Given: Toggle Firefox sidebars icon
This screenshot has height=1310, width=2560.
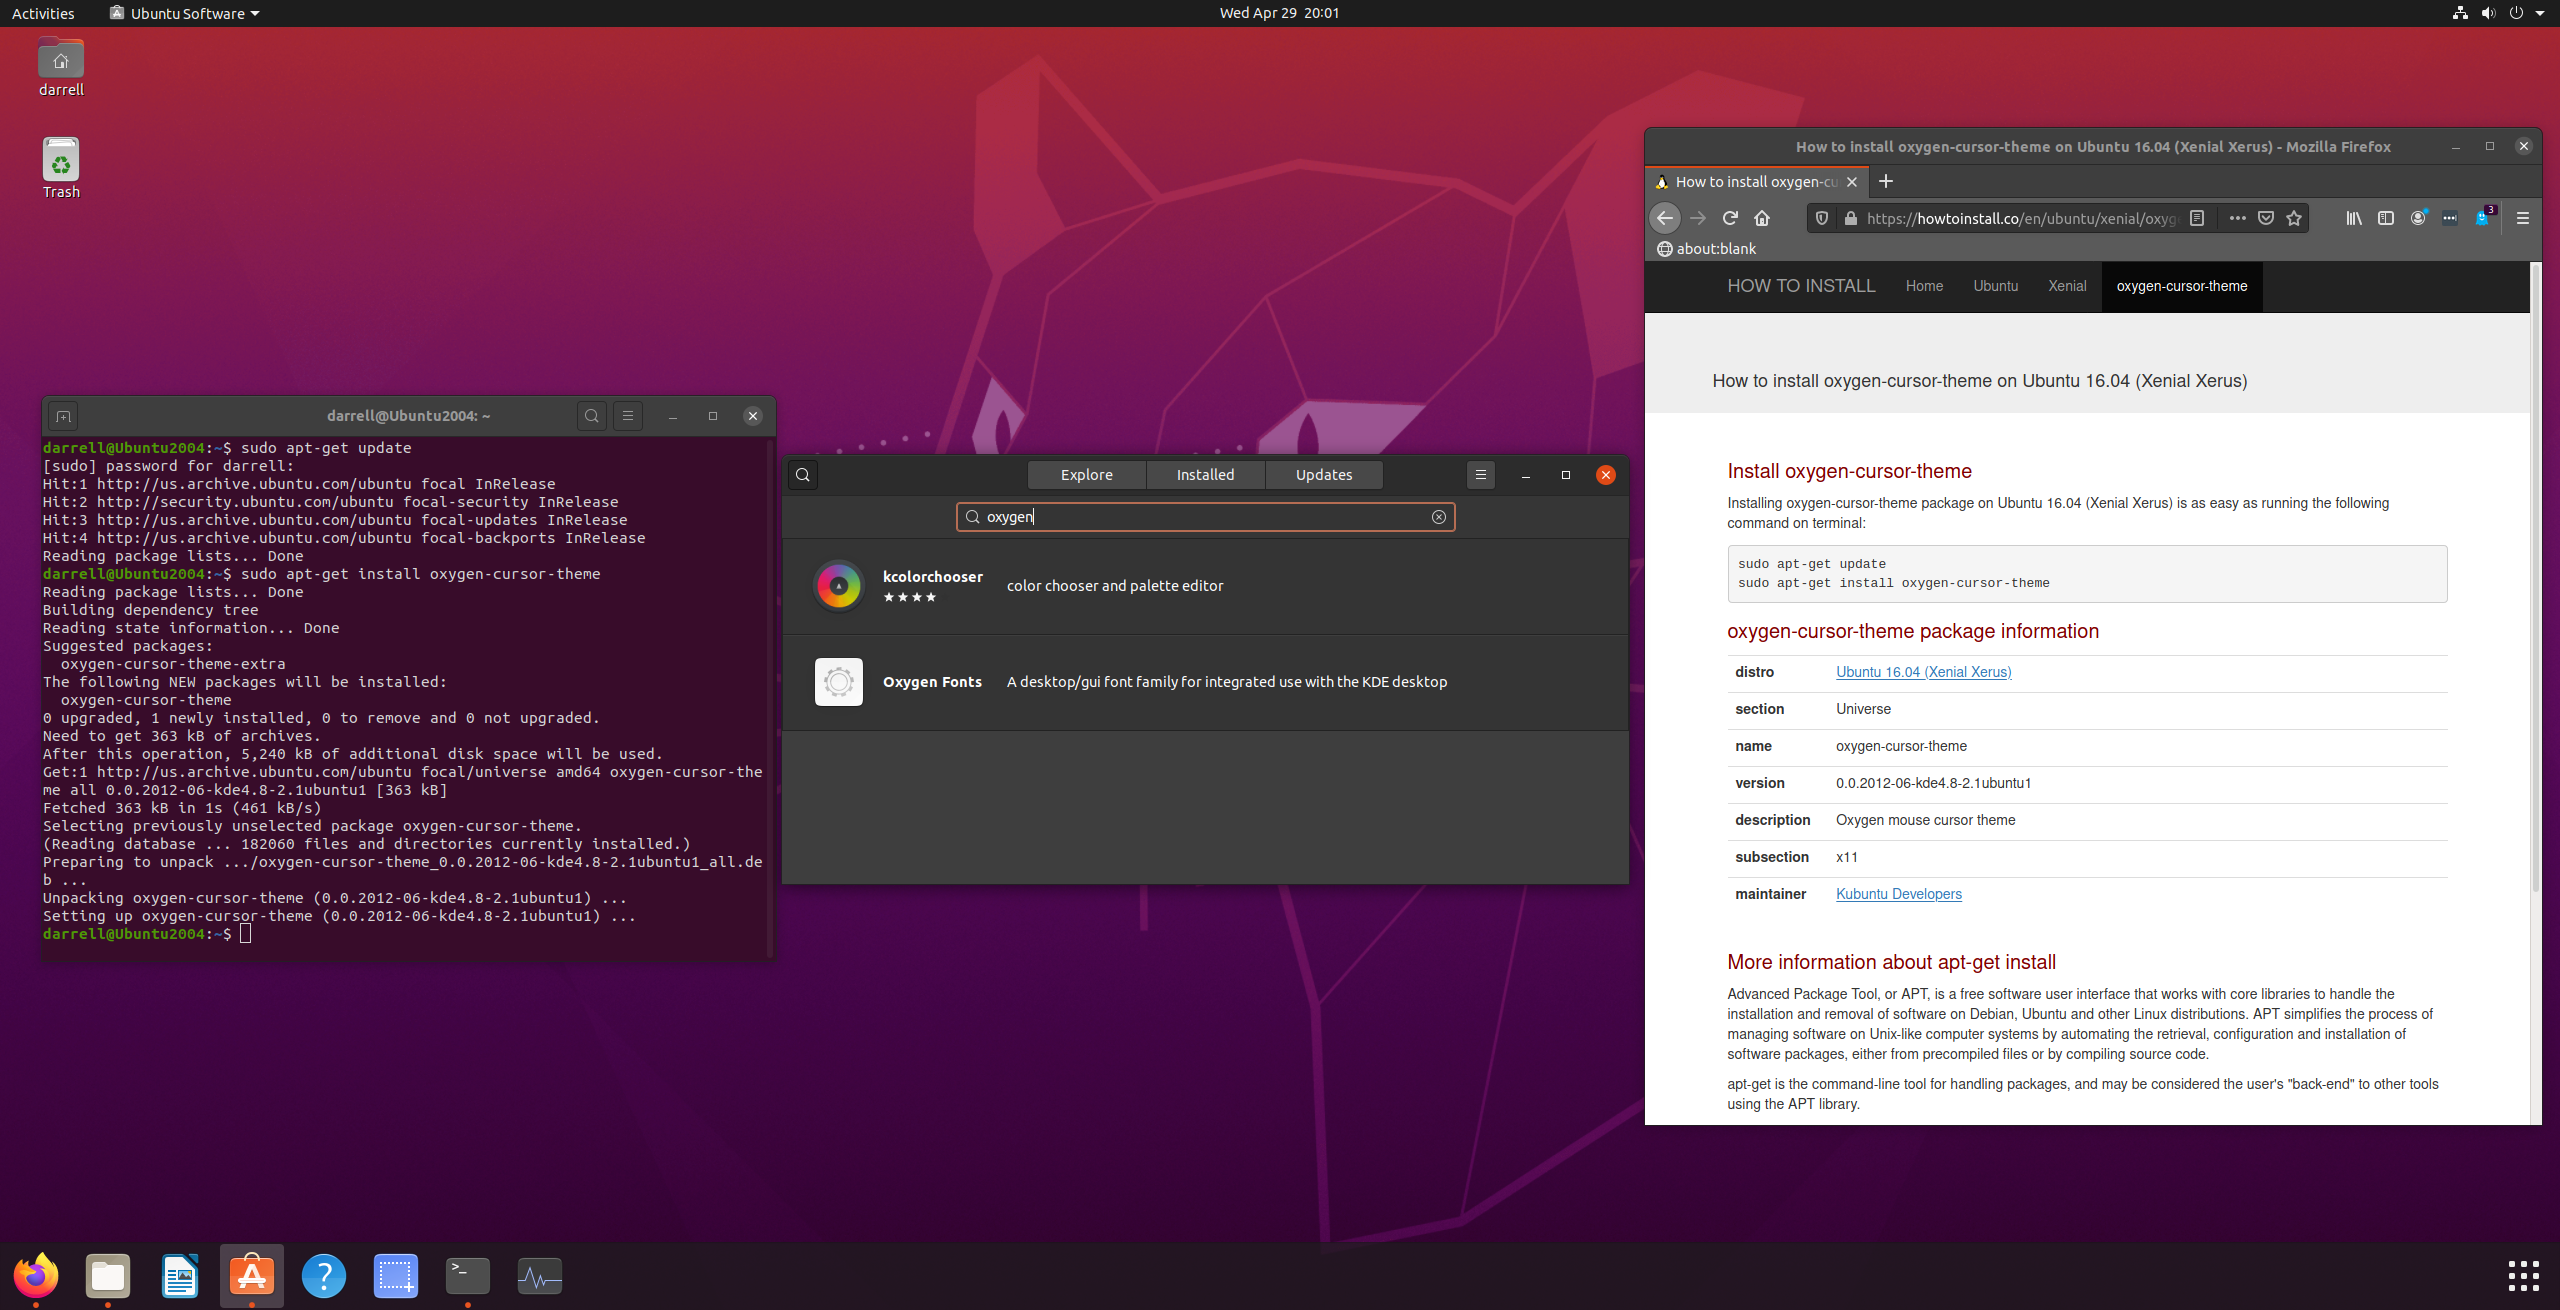Looking at the screenshot, I should (2386, 218).
